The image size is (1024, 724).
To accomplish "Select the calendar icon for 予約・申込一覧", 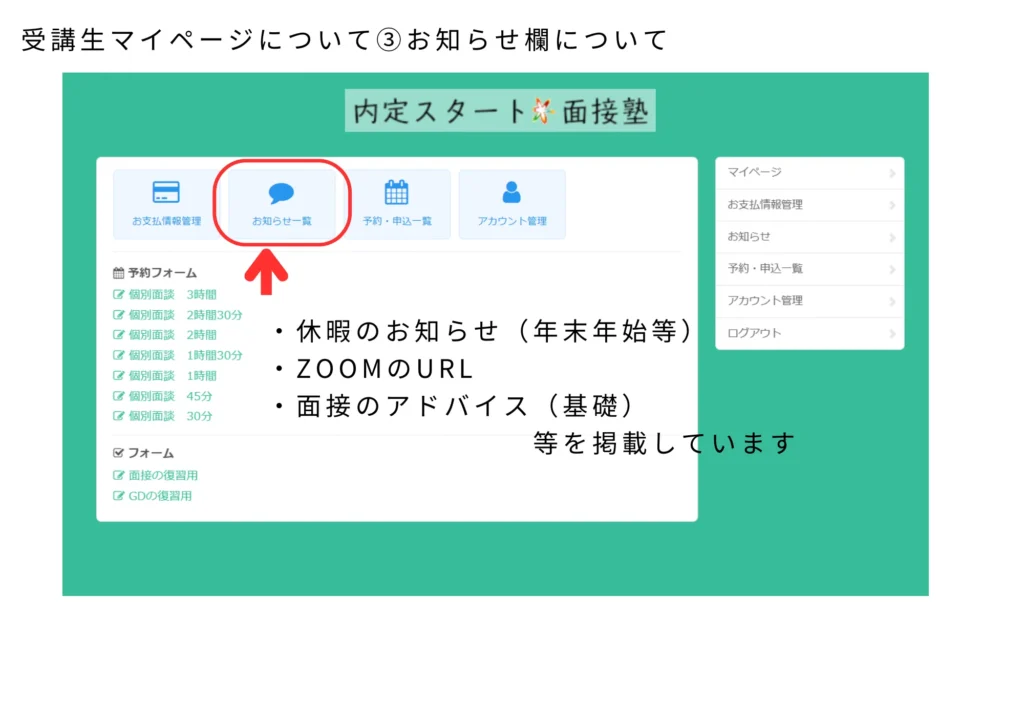I will point(397,192).
